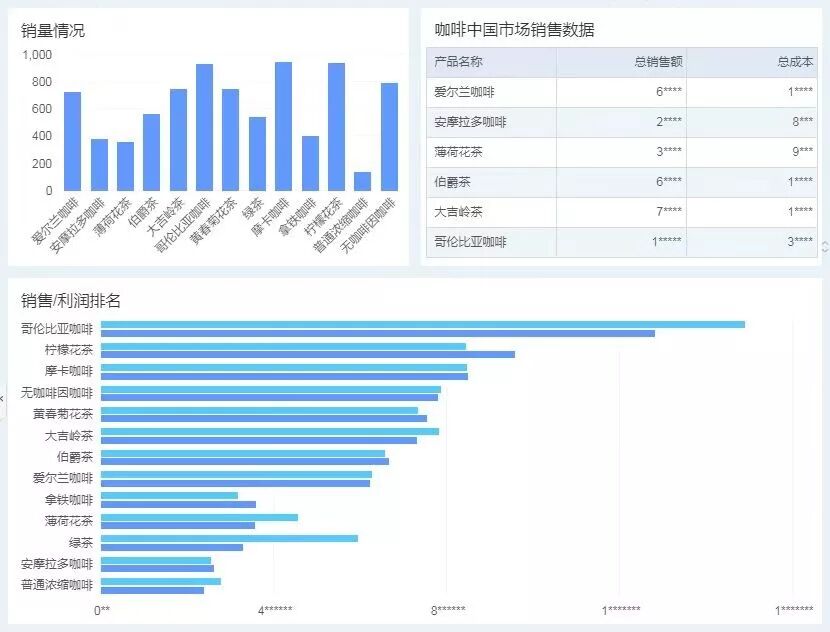Click the 咖啡中国市场销售数据 table title
Screen dimensions: 830x632
click(x=515, y=30)
